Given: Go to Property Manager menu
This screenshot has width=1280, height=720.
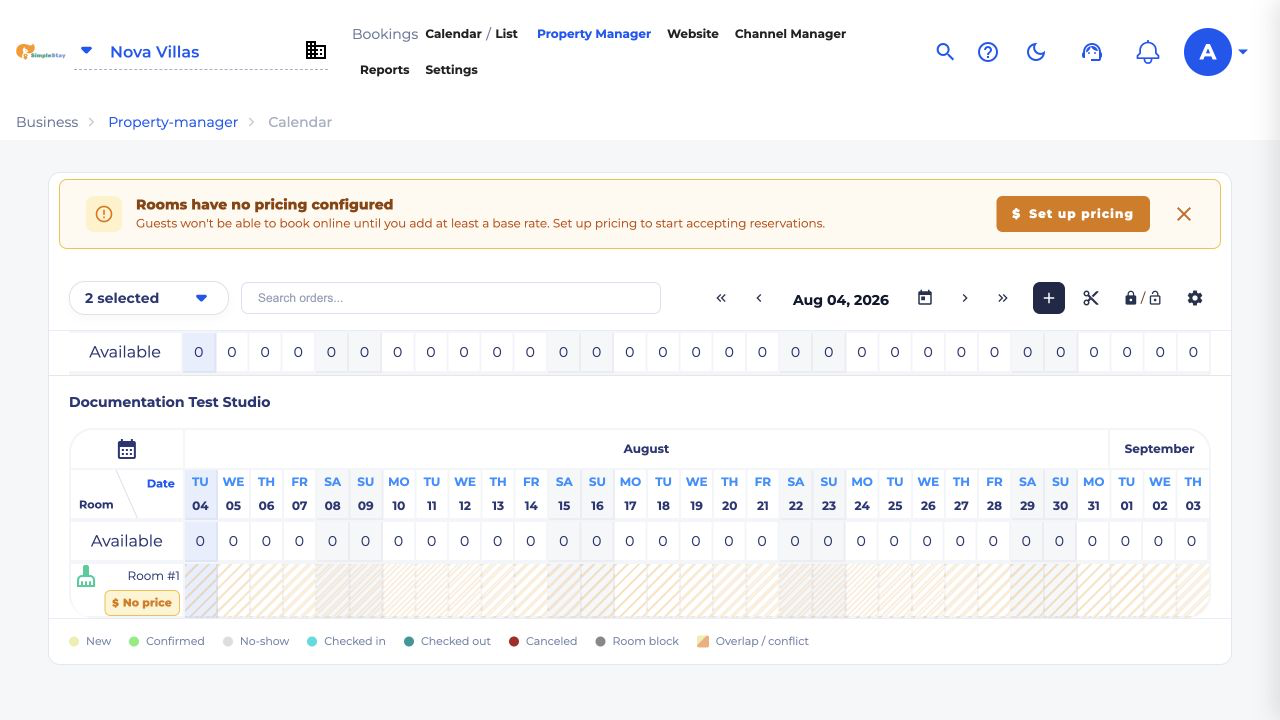Looking at the screenshot, I should [x=594, y=34].
